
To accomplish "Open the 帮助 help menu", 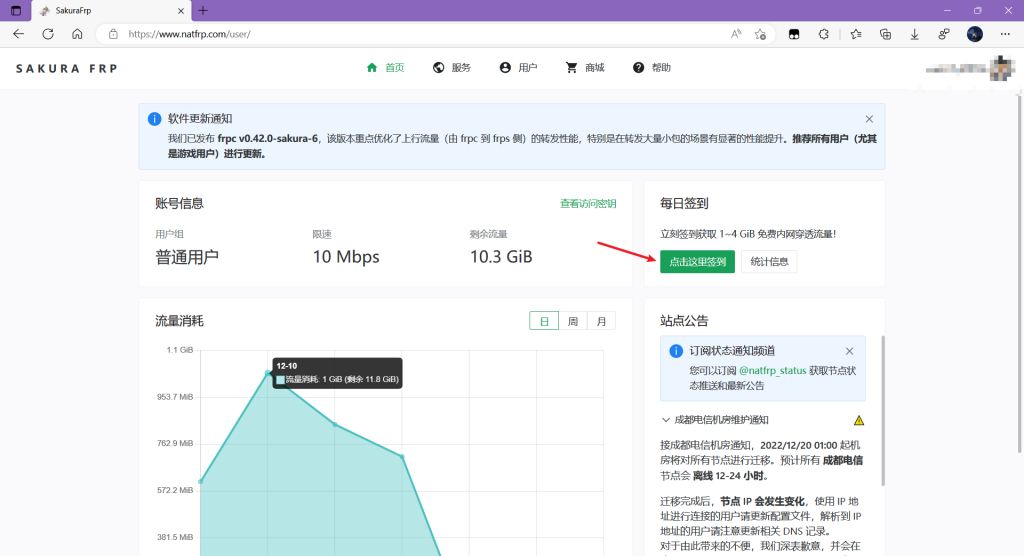I will coord(652,67).
